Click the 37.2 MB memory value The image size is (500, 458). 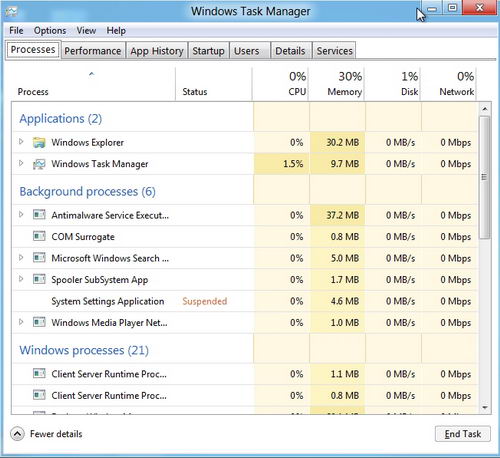(343, 215)
